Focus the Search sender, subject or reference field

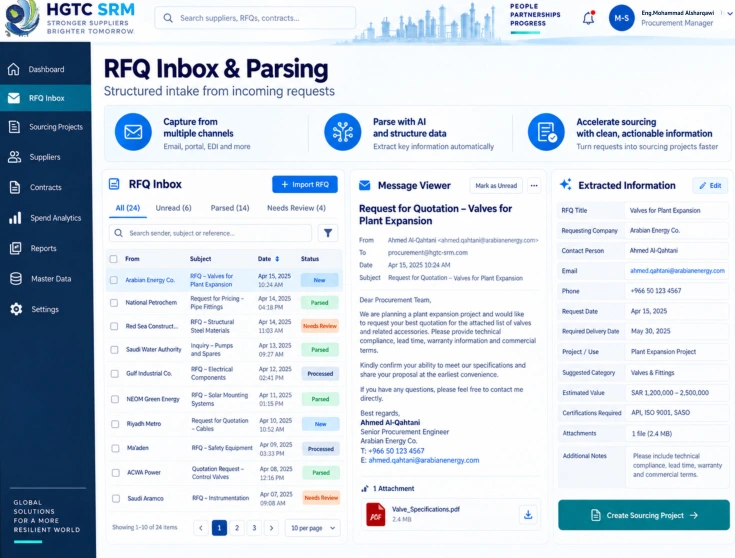point(210,233)
